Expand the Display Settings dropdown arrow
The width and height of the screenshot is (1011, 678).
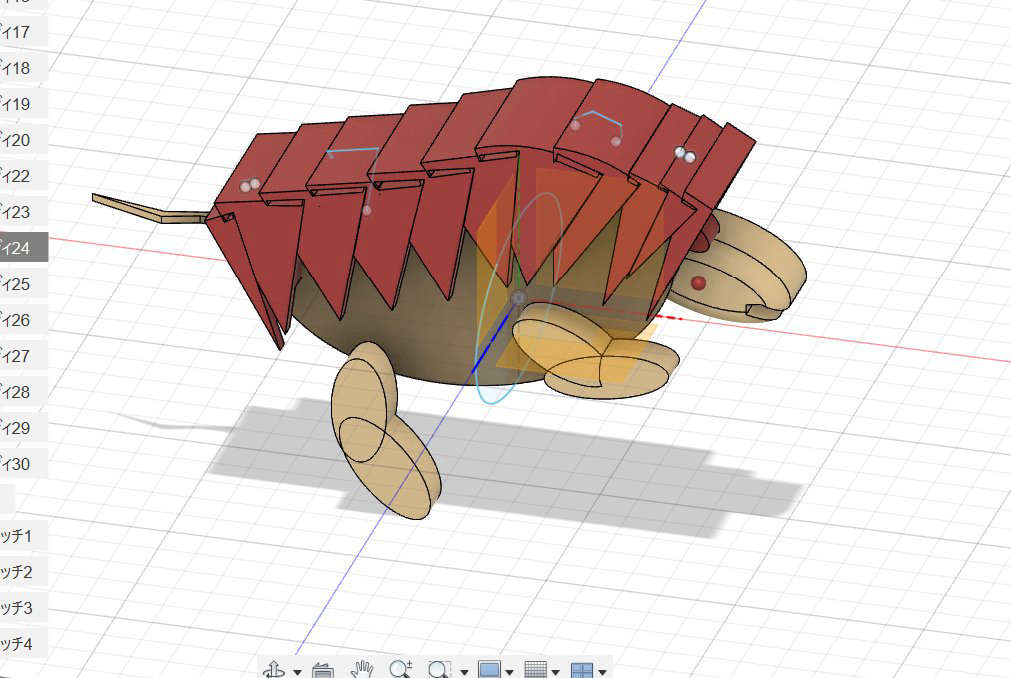pyautogui.click(x=509, y=672)
